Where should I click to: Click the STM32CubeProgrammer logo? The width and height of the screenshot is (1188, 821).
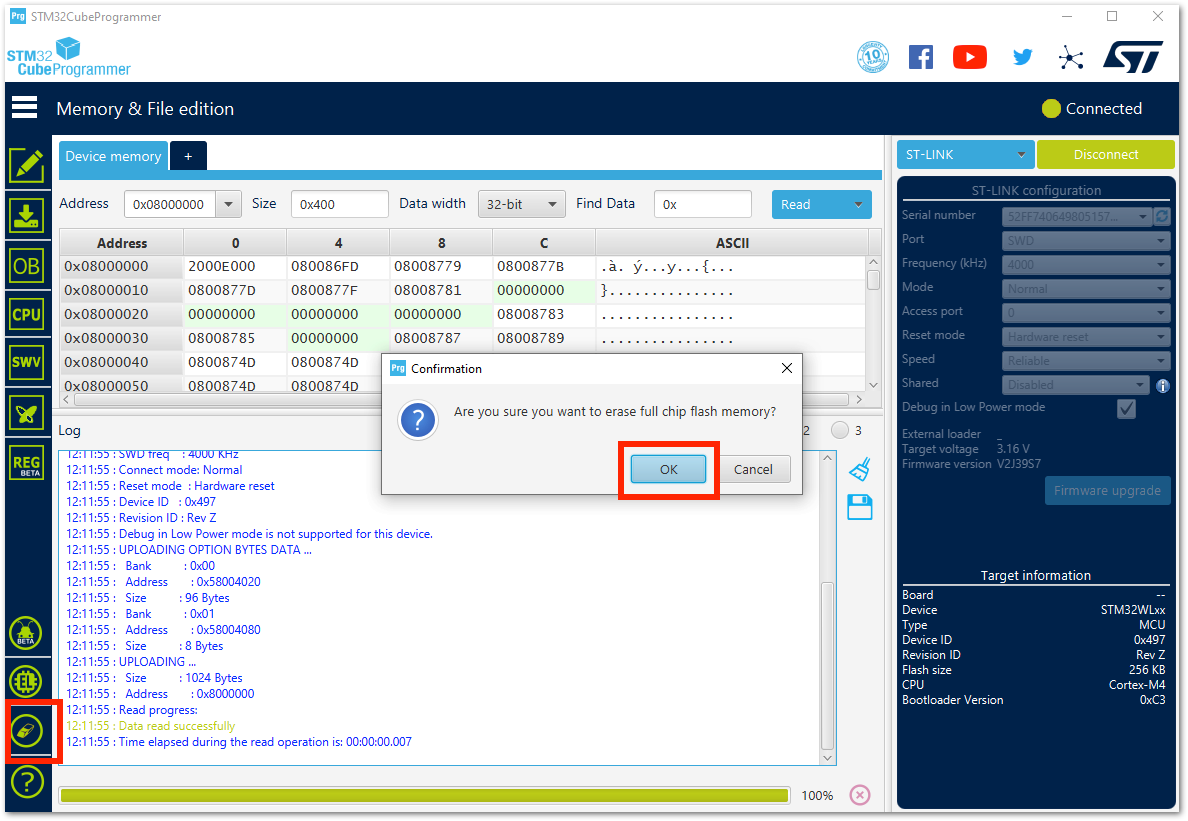tap(68, 58)
